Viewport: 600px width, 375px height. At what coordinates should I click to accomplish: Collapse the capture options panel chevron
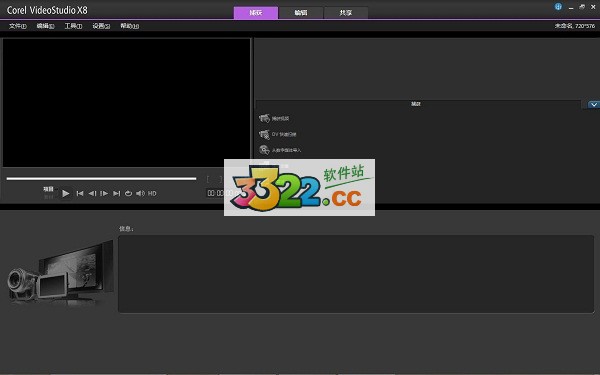click(x=593, y=104)
